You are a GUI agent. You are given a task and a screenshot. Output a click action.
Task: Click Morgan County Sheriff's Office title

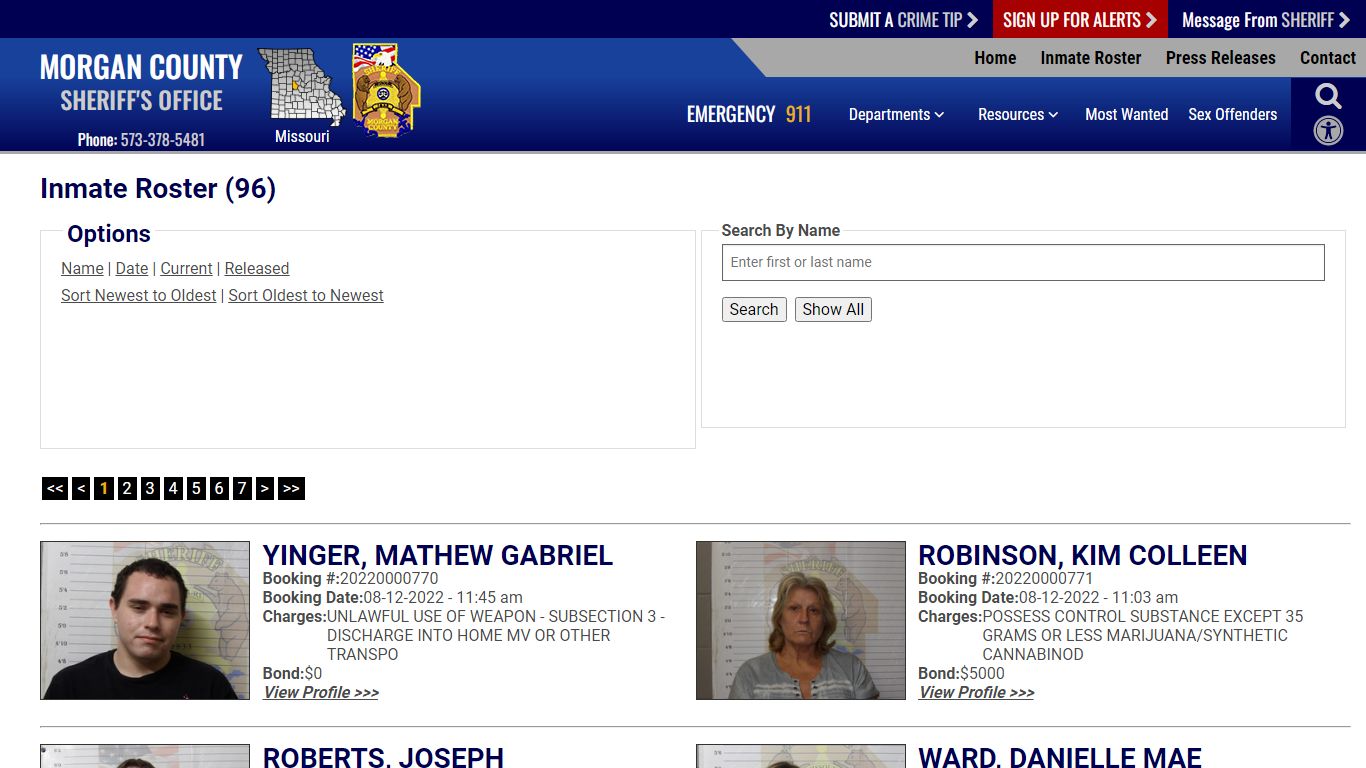[141, 83]
